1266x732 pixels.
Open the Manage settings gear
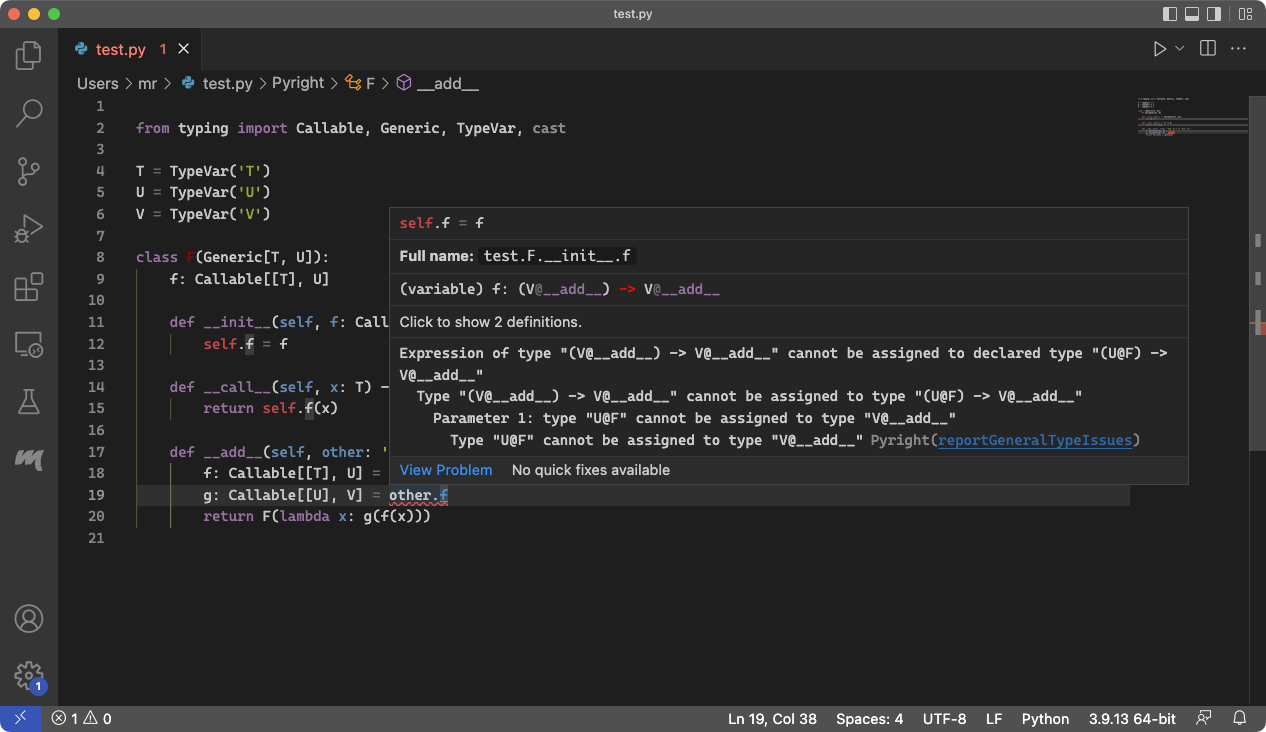click(x=29, y=676)
